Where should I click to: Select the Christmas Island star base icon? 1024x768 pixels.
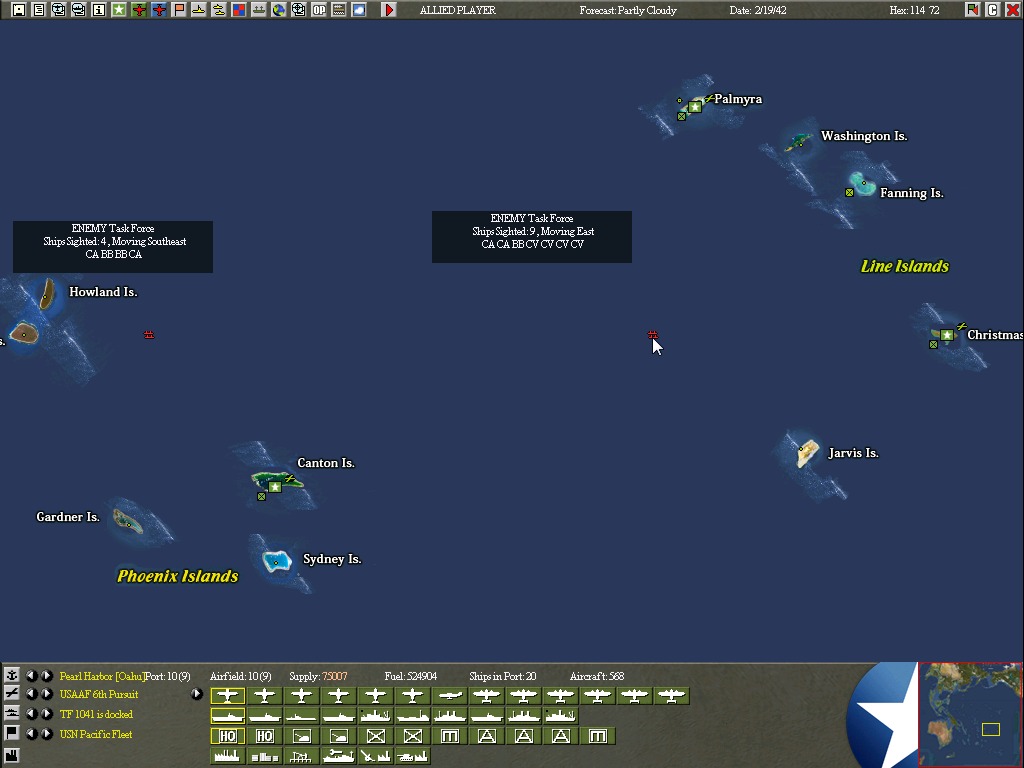(x=947, y=335)
